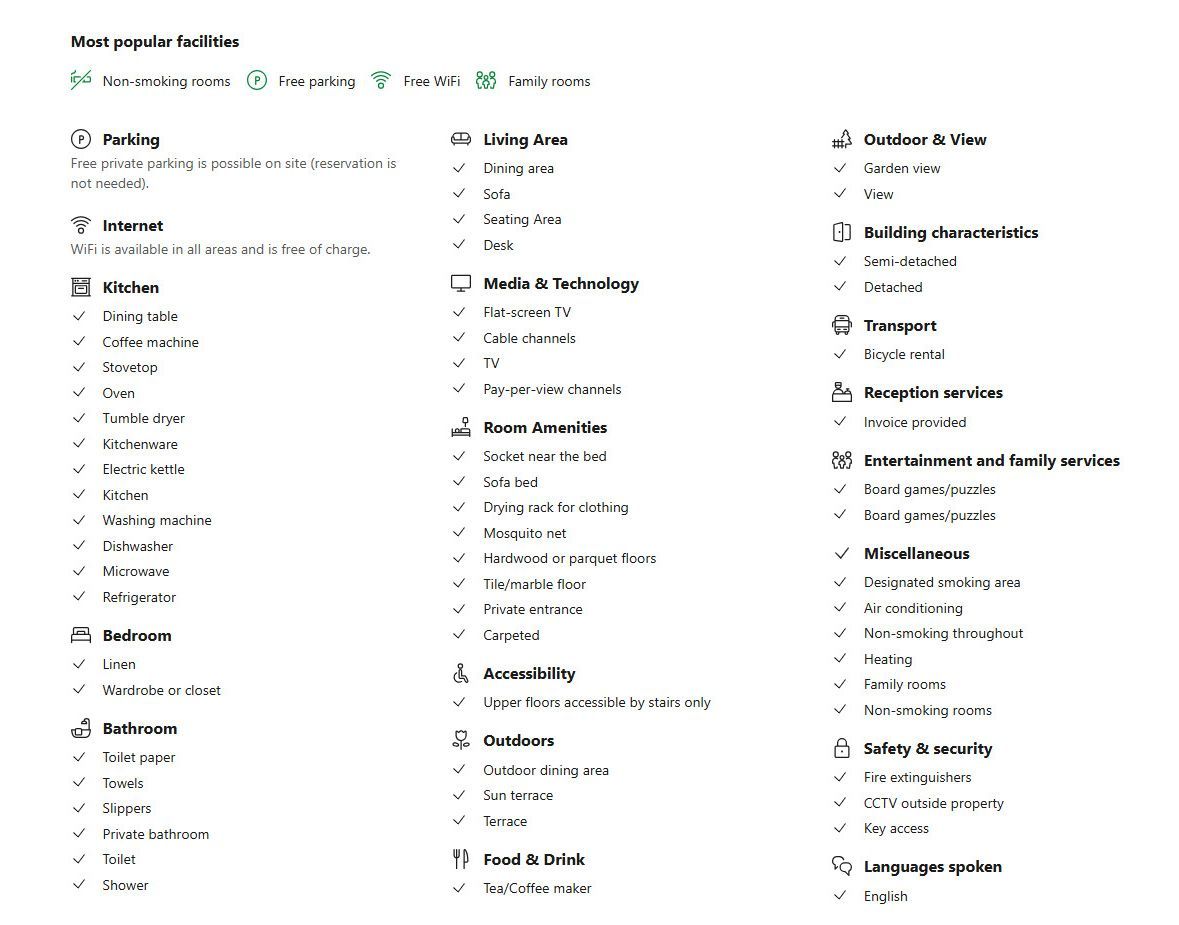
Task: Click the Upper floors accessible by stairs only text
Action: [597, 702]
